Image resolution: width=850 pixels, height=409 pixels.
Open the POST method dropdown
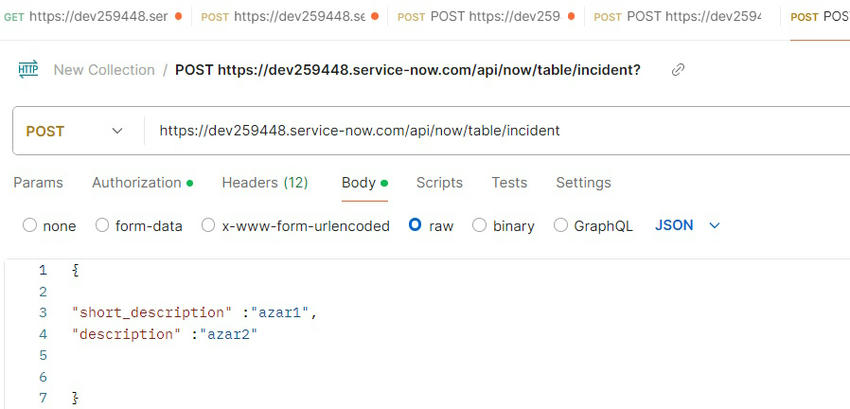tap(74, 131)
